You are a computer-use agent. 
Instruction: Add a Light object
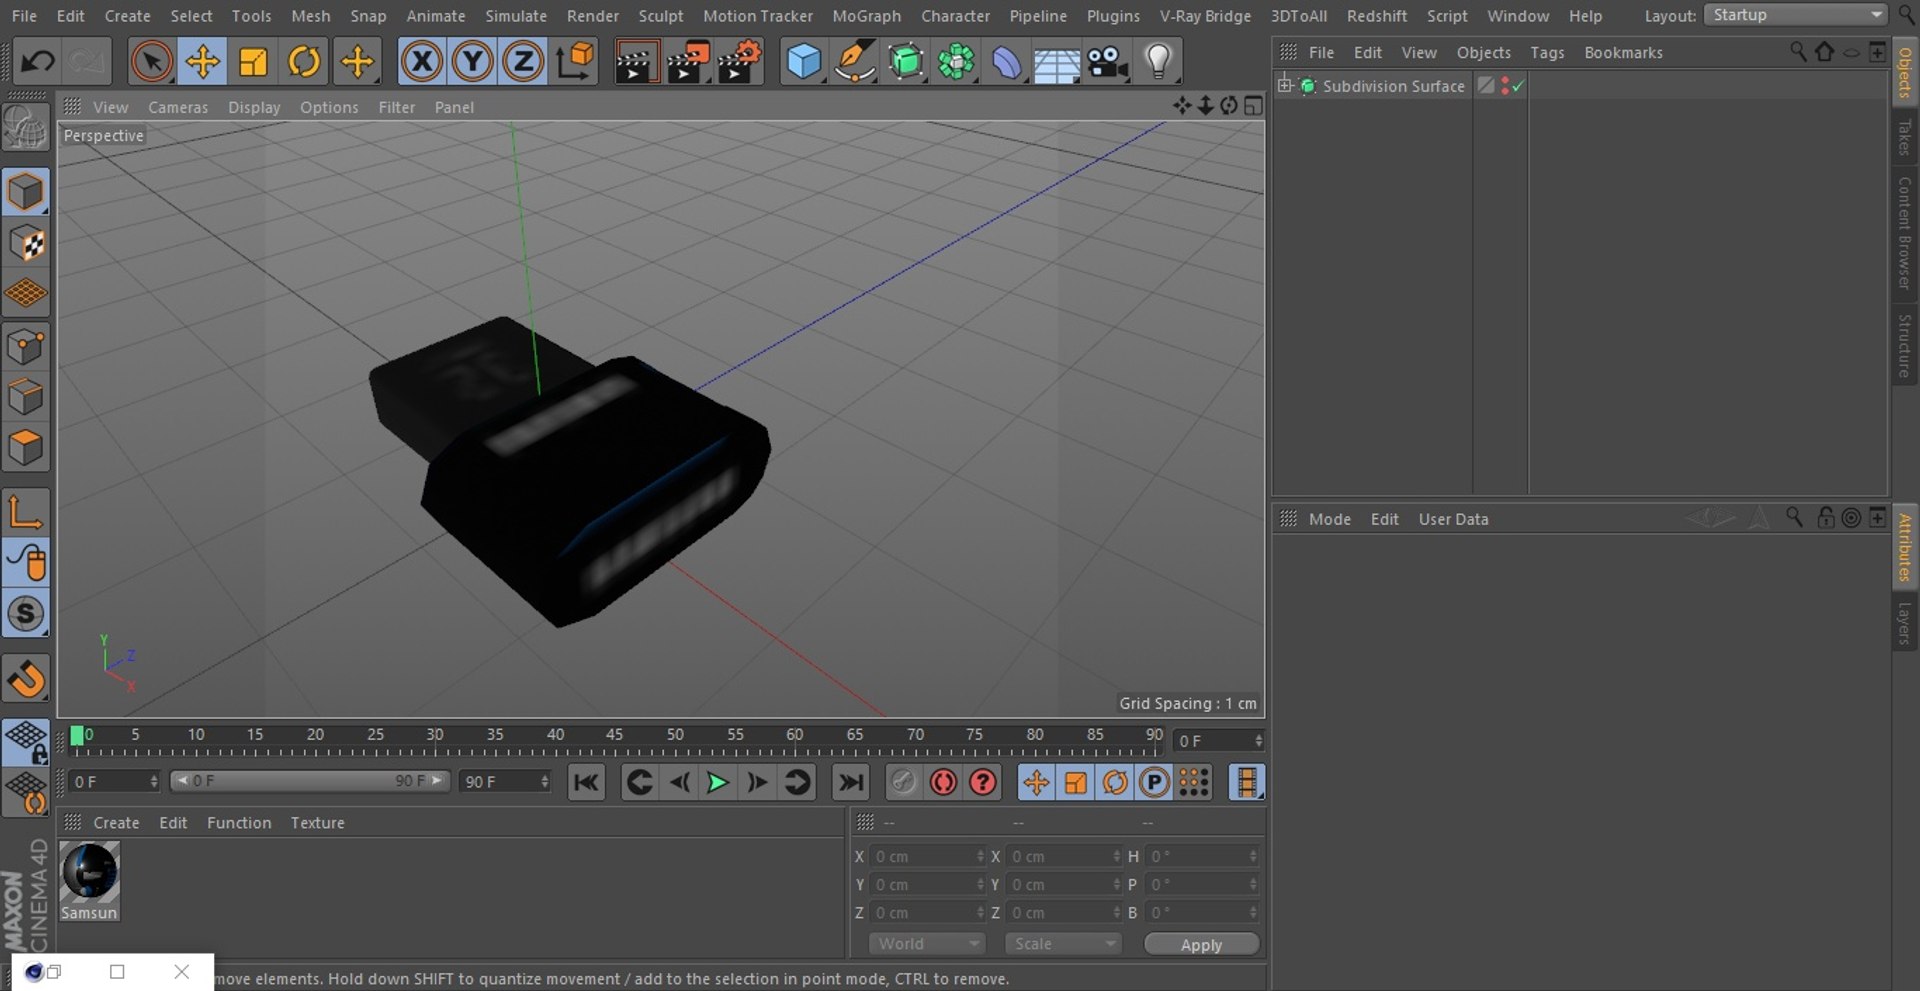1157,62
